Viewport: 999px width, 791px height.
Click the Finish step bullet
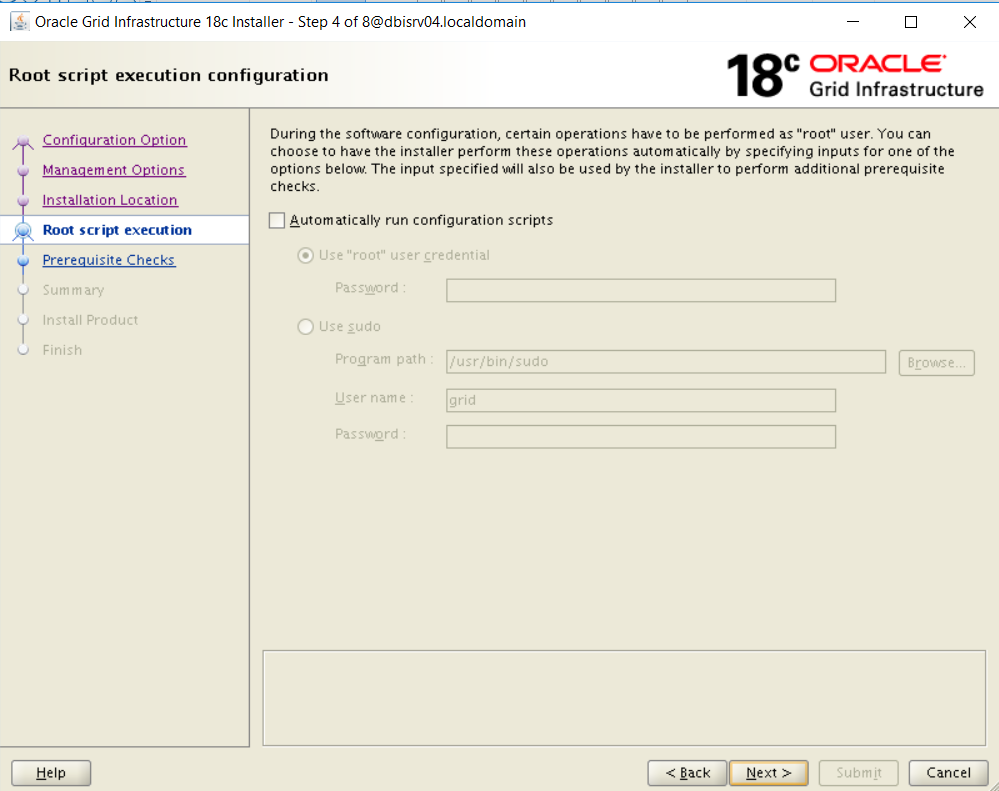(24, 350)
